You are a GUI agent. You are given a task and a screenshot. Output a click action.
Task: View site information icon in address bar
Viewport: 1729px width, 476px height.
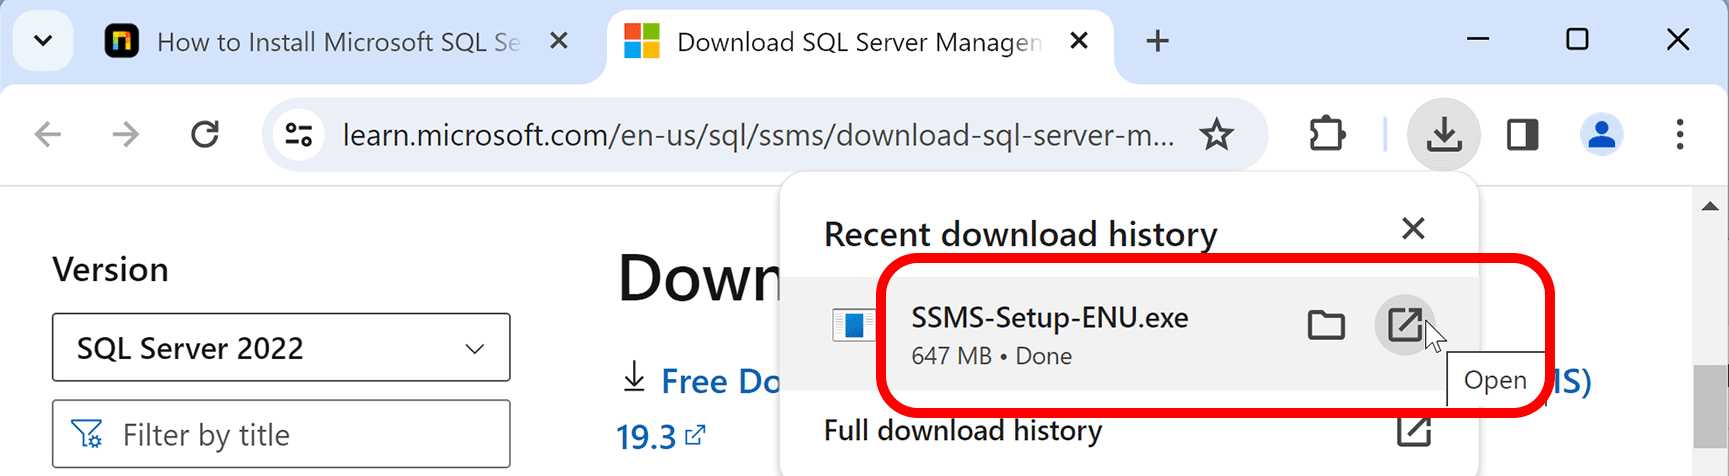click(298, 134)
